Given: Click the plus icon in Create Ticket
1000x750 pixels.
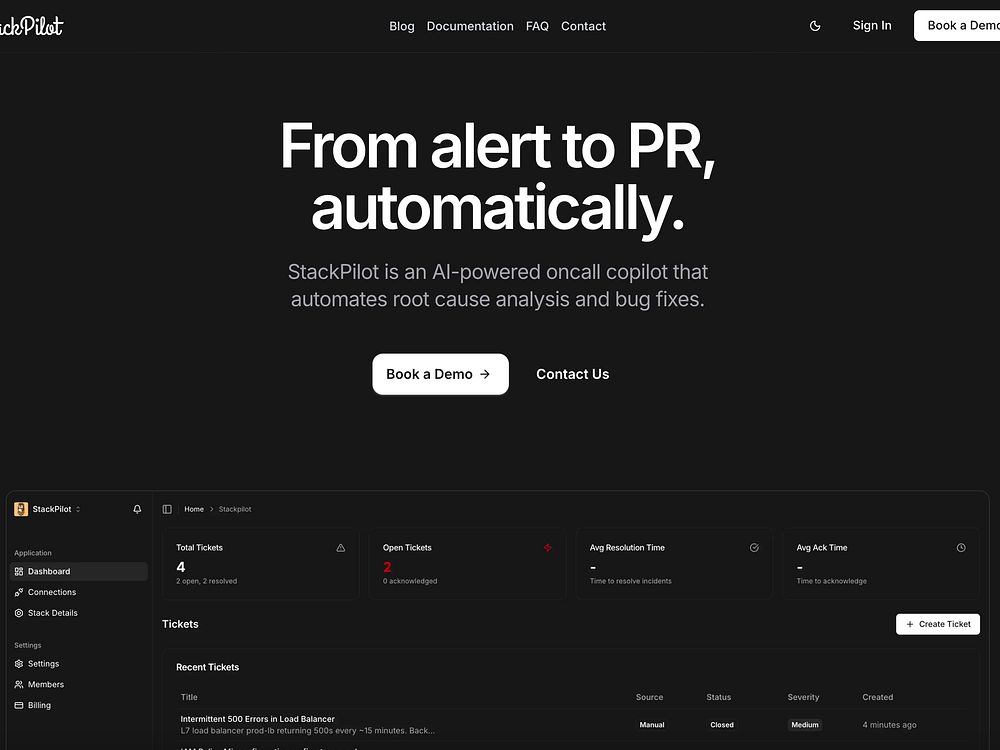Looking at the screenshot, I should pyautogui.click(x=910, y=624).
